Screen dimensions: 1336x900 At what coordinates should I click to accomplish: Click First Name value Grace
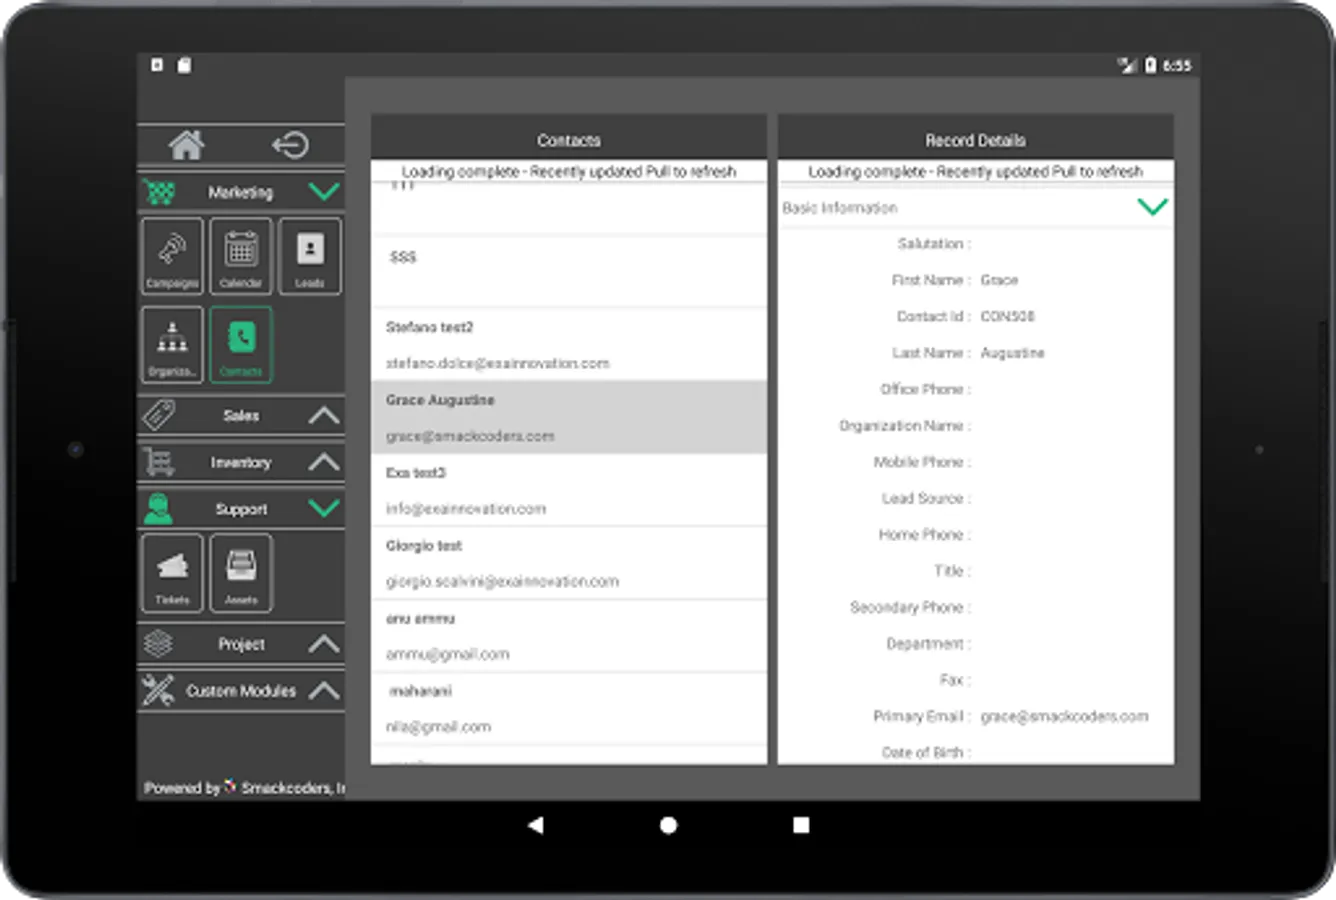[x=999, y=280]
